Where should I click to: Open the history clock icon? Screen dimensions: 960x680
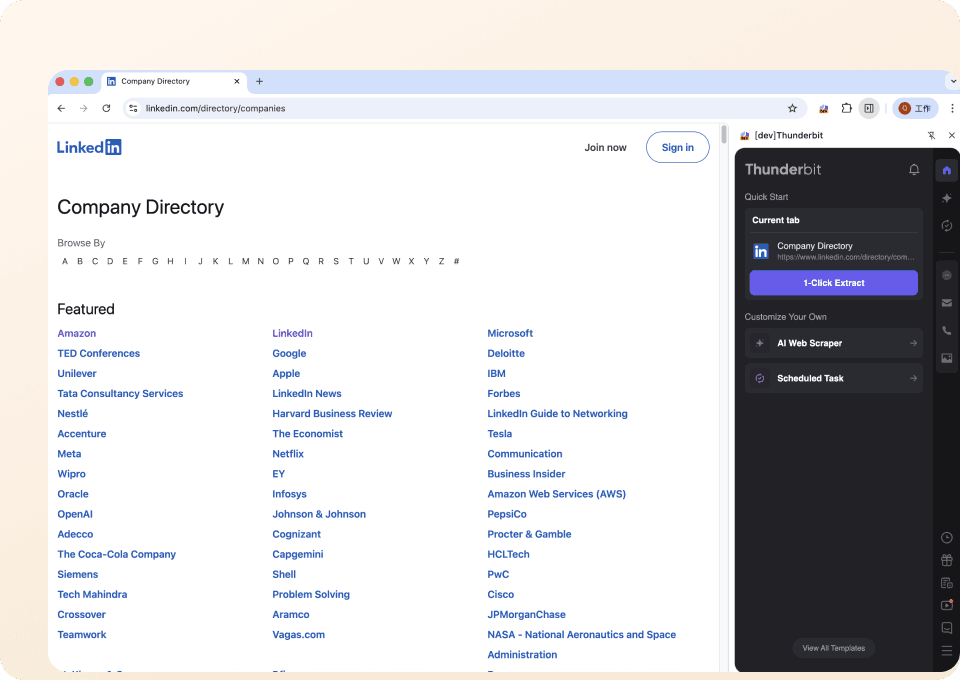(x=946, y=538)
